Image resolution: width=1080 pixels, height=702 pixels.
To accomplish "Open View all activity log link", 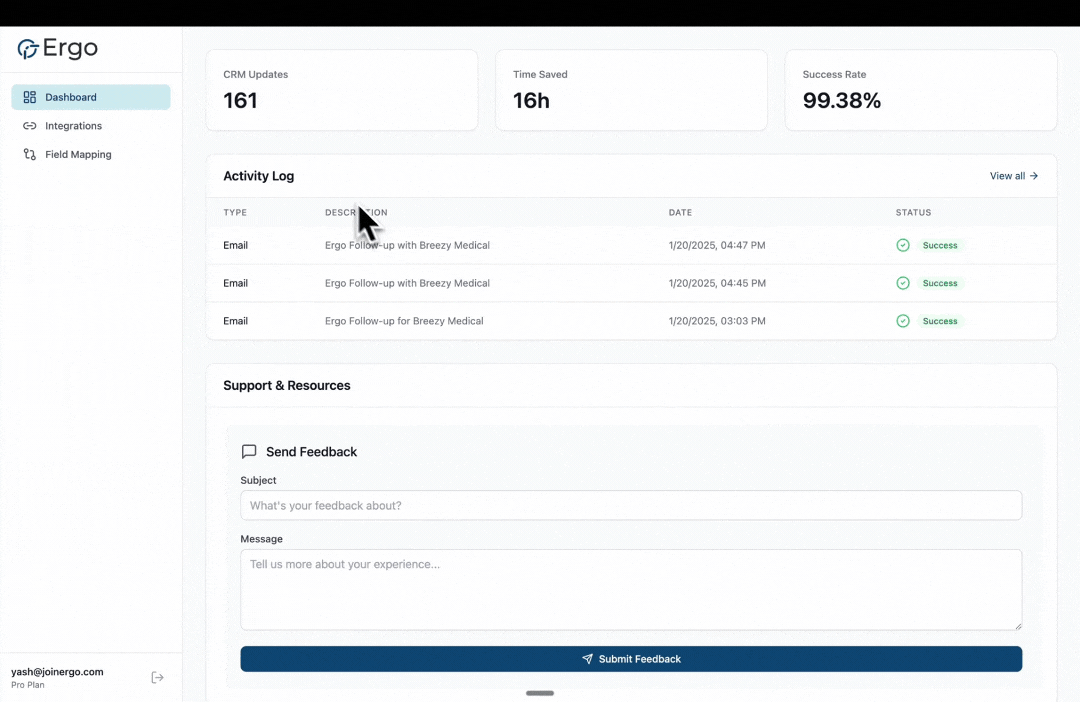I will (1013, 176).
